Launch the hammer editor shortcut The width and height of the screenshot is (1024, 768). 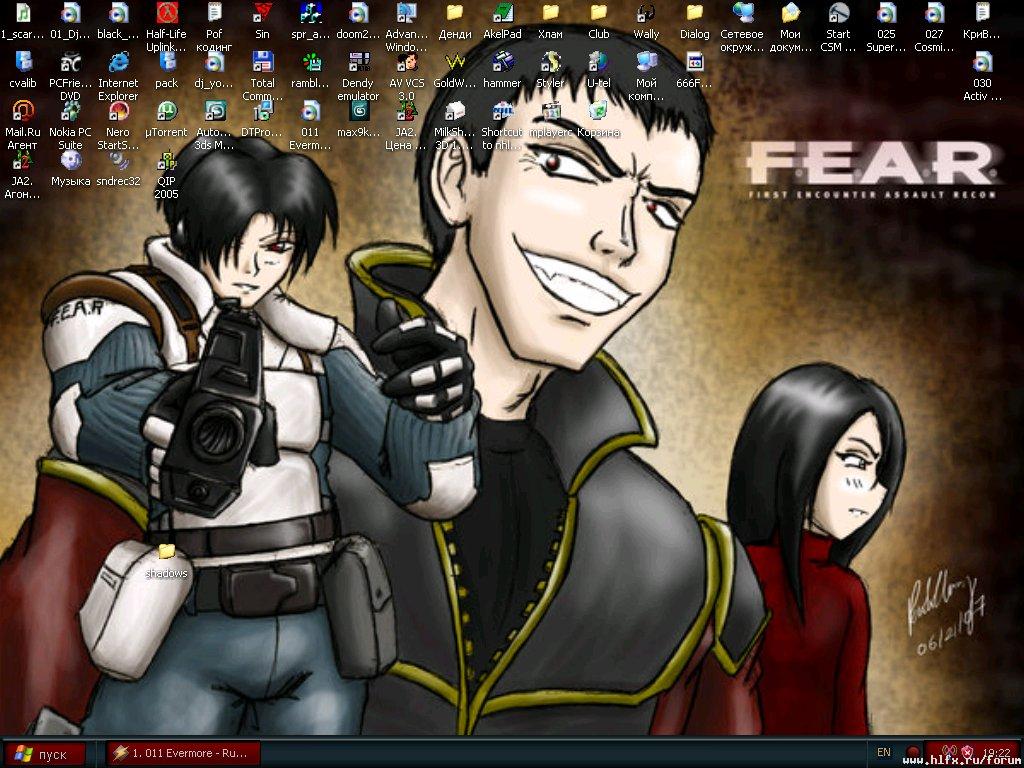(x=503, y=61)
